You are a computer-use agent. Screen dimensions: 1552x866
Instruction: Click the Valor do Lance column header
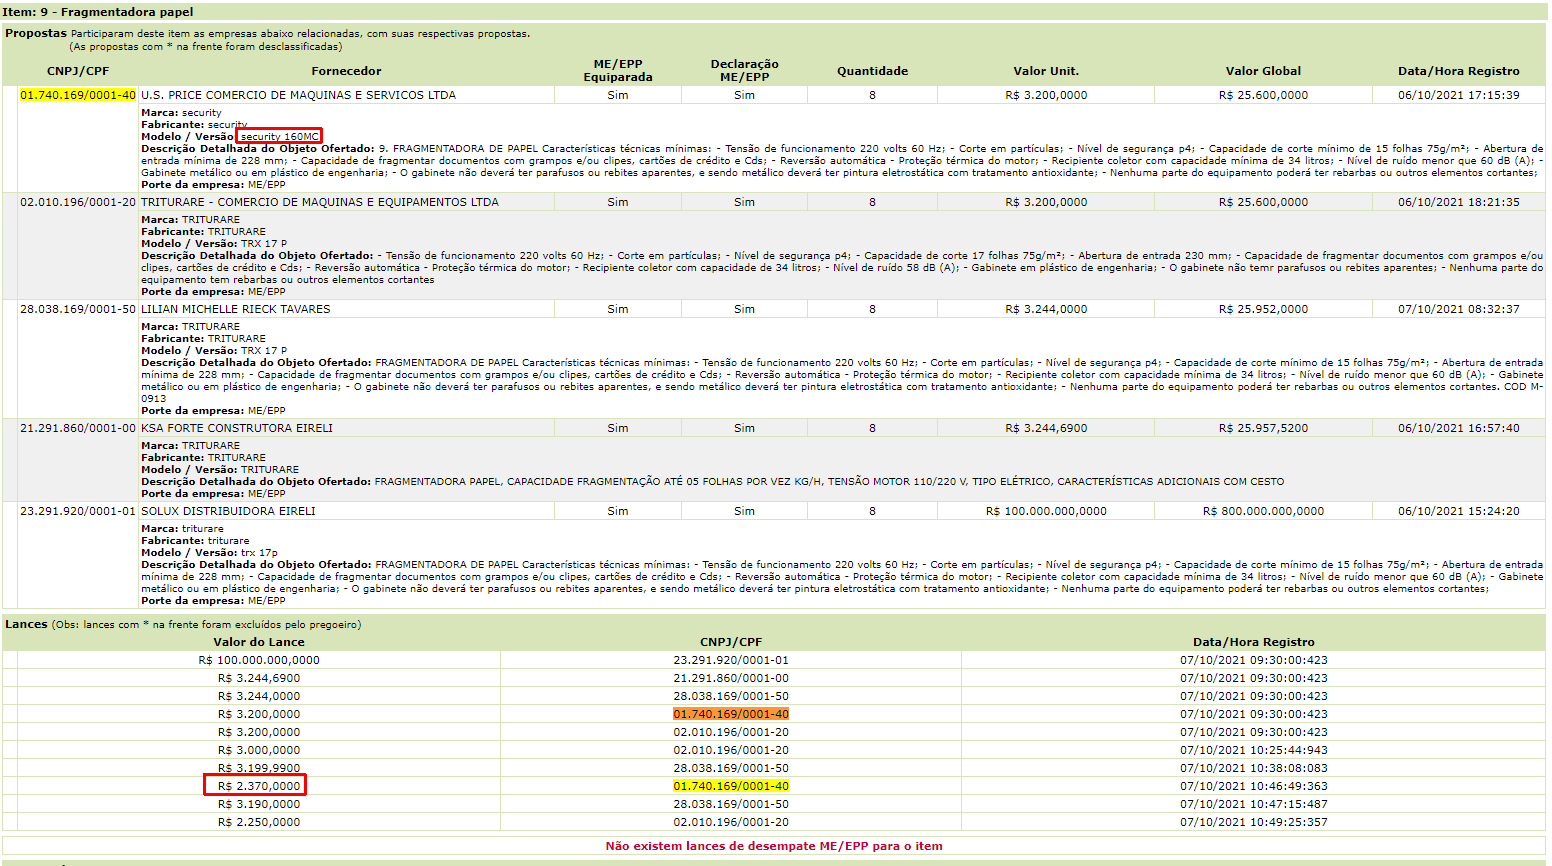click(258, 642)
